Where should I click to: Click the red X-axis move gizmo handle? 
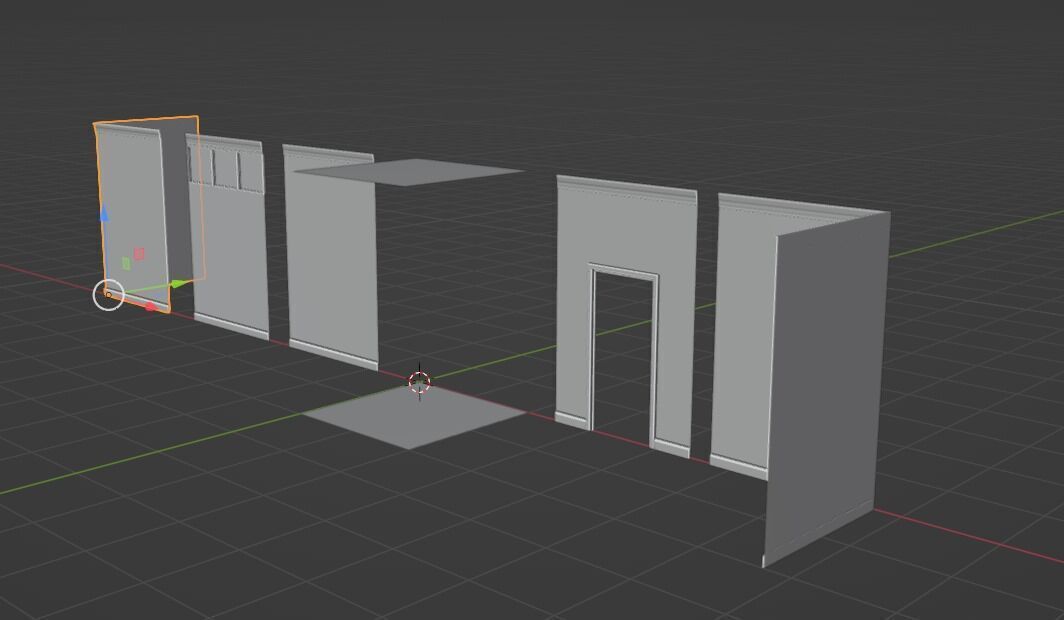151,307
